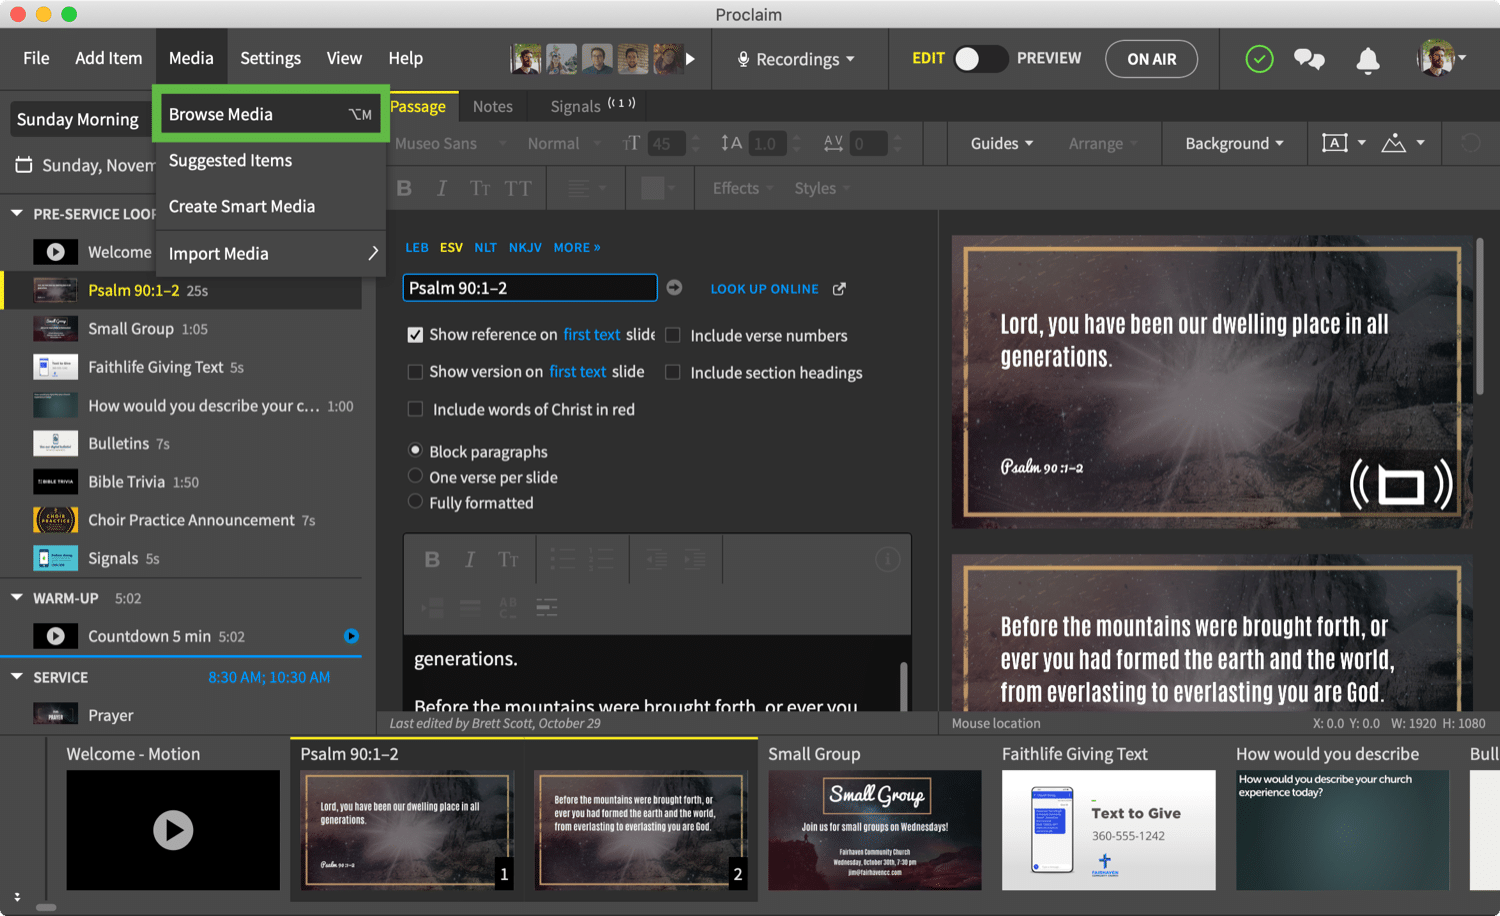The height and width of the screenshot is (916, 1500).
Task: Click the image insert mountain icon
Action: [1394, 143]
